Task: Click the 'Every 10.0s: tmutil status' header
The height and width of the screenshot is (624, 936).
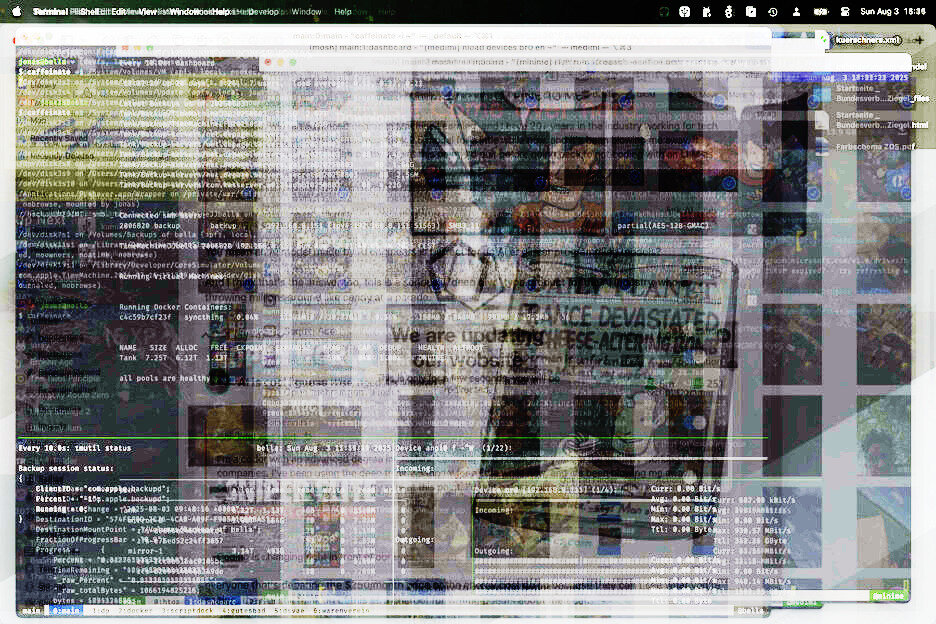Action: tap(75, 448)
